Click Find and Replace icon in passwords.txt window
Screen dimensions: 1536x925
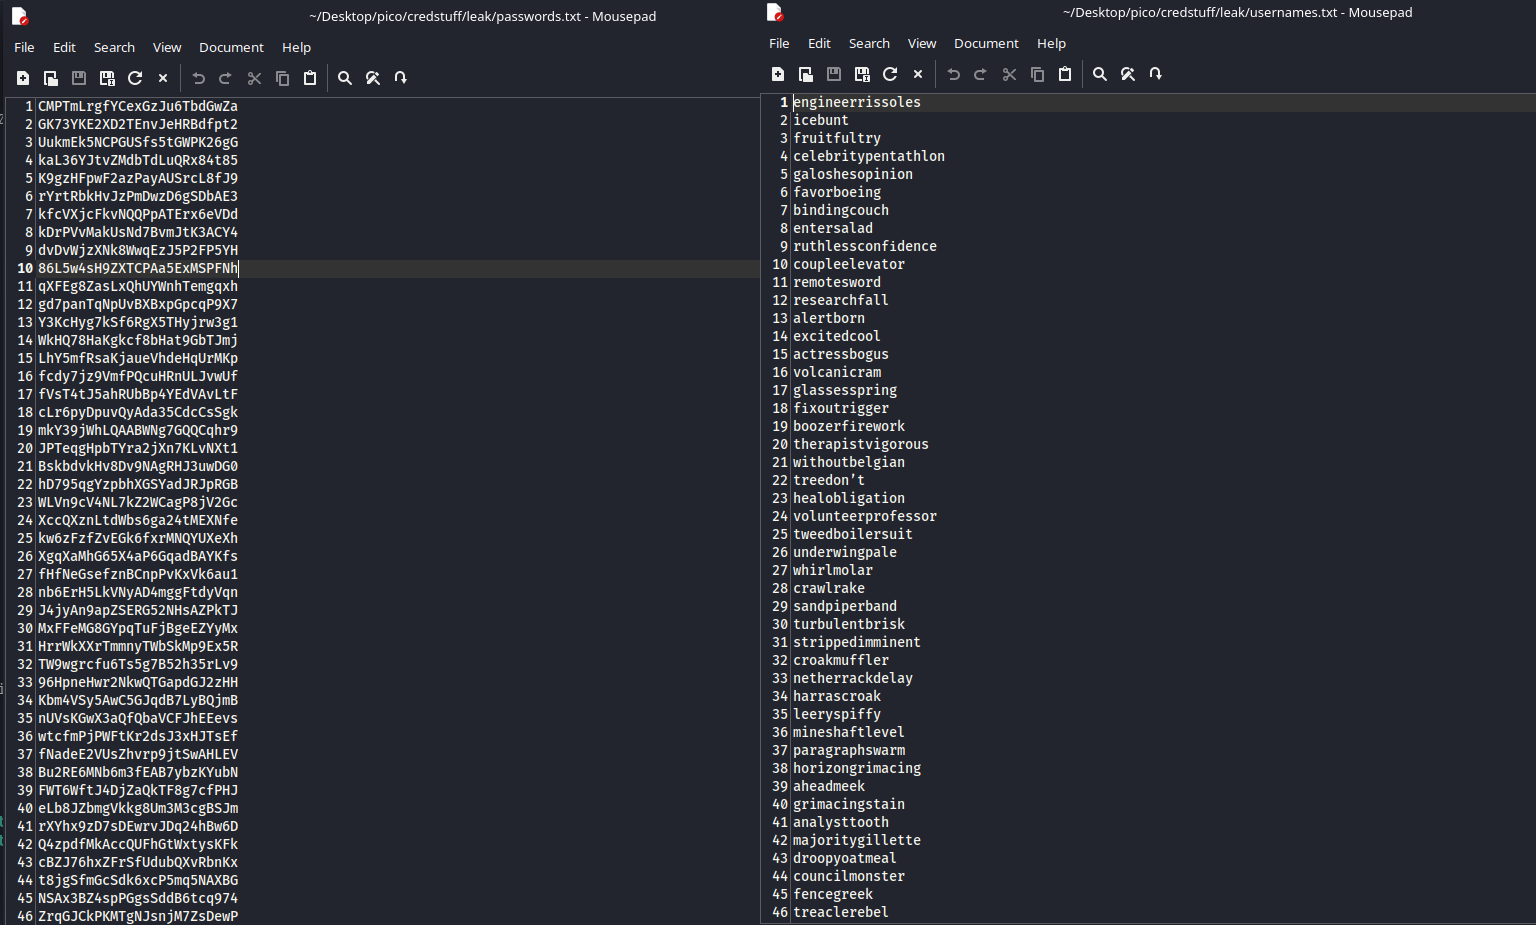pos(373,78)
